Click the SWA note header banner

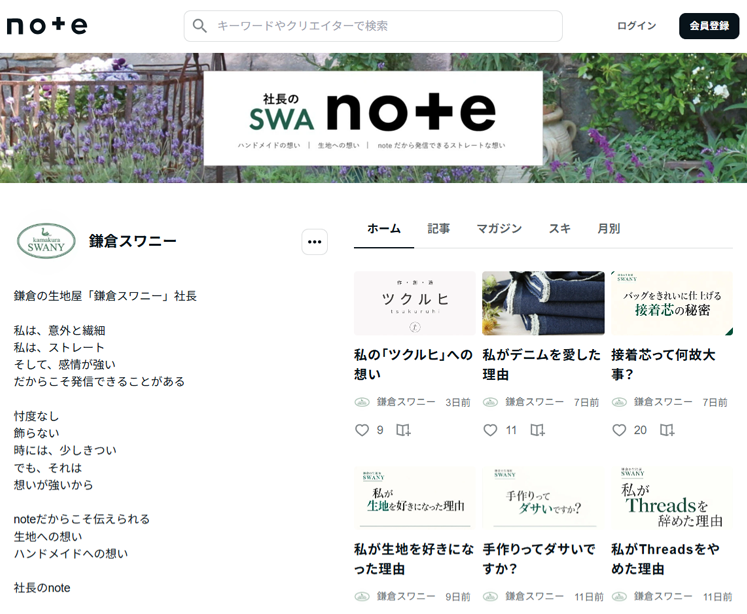tap(373, 118)
